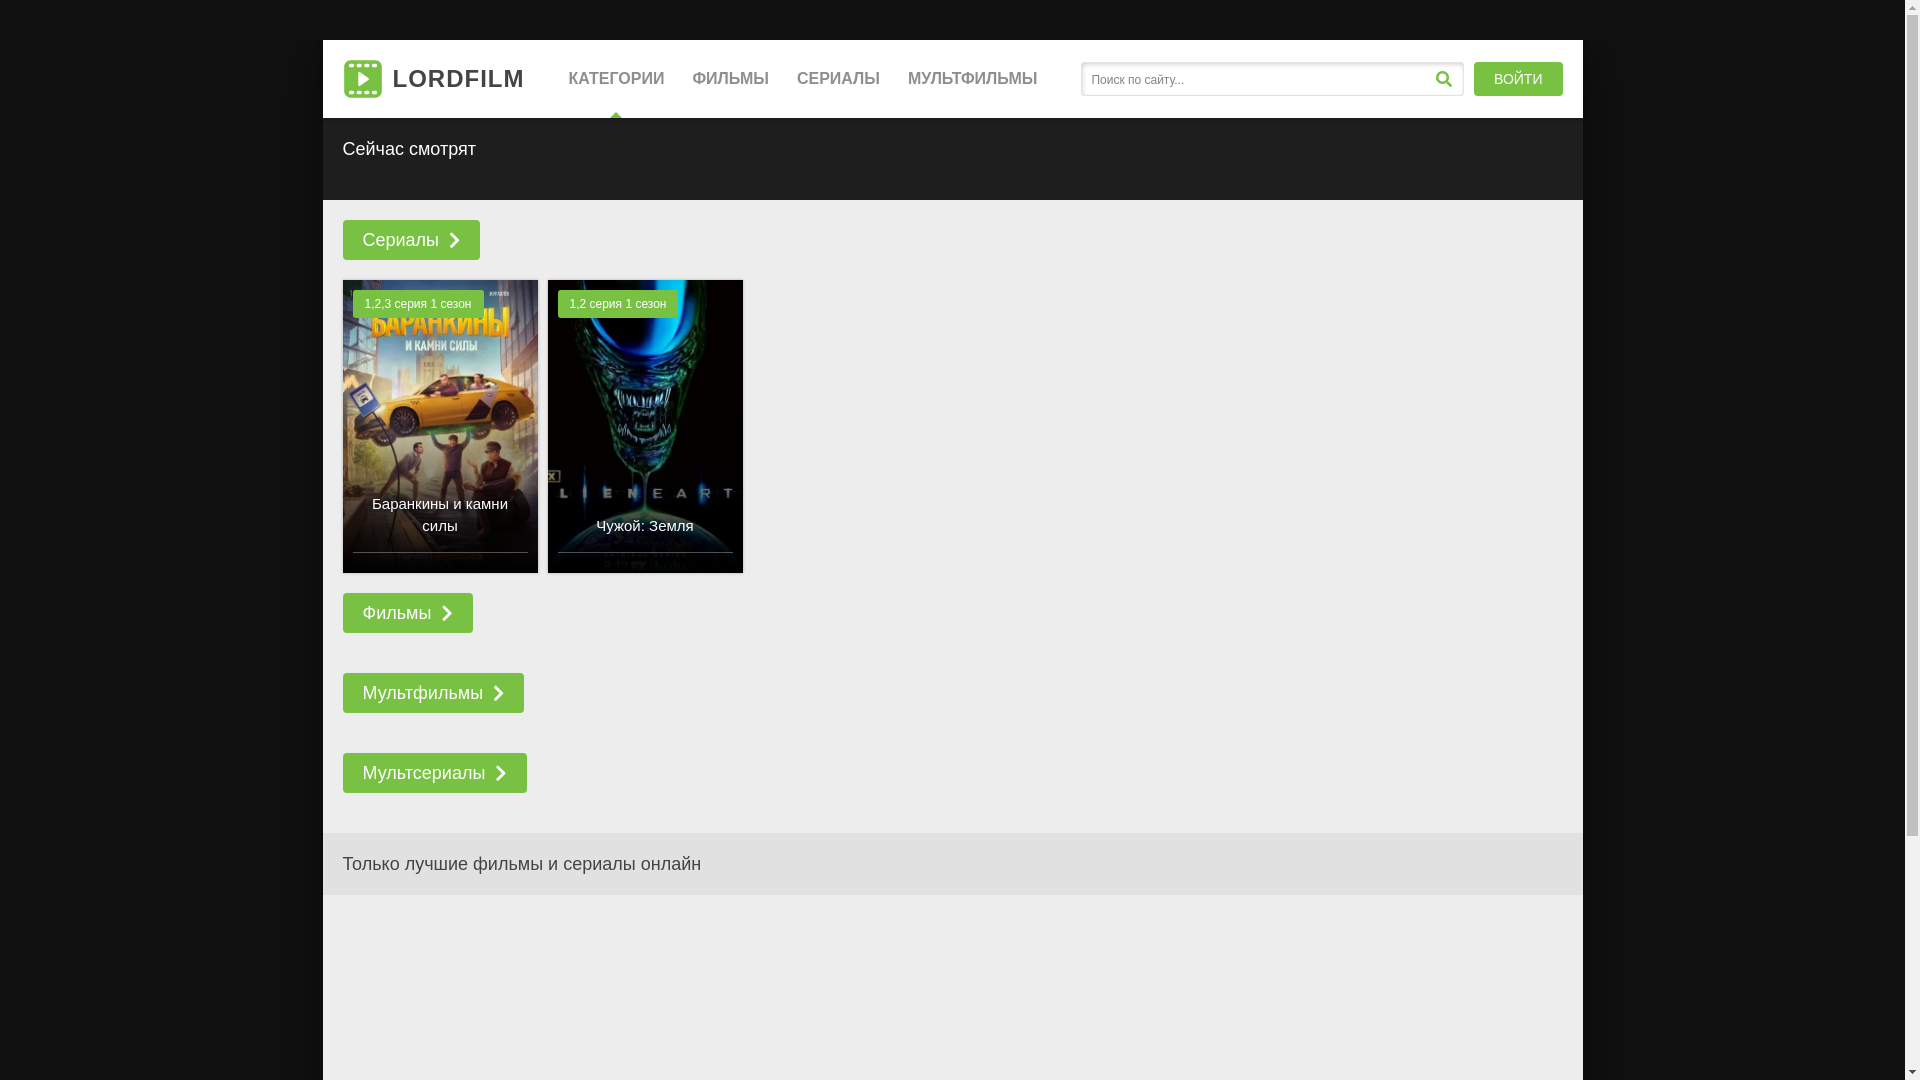
Task: Open the МУЛЬТФИЛЬМЫ menu item
Action: point(972,79)
